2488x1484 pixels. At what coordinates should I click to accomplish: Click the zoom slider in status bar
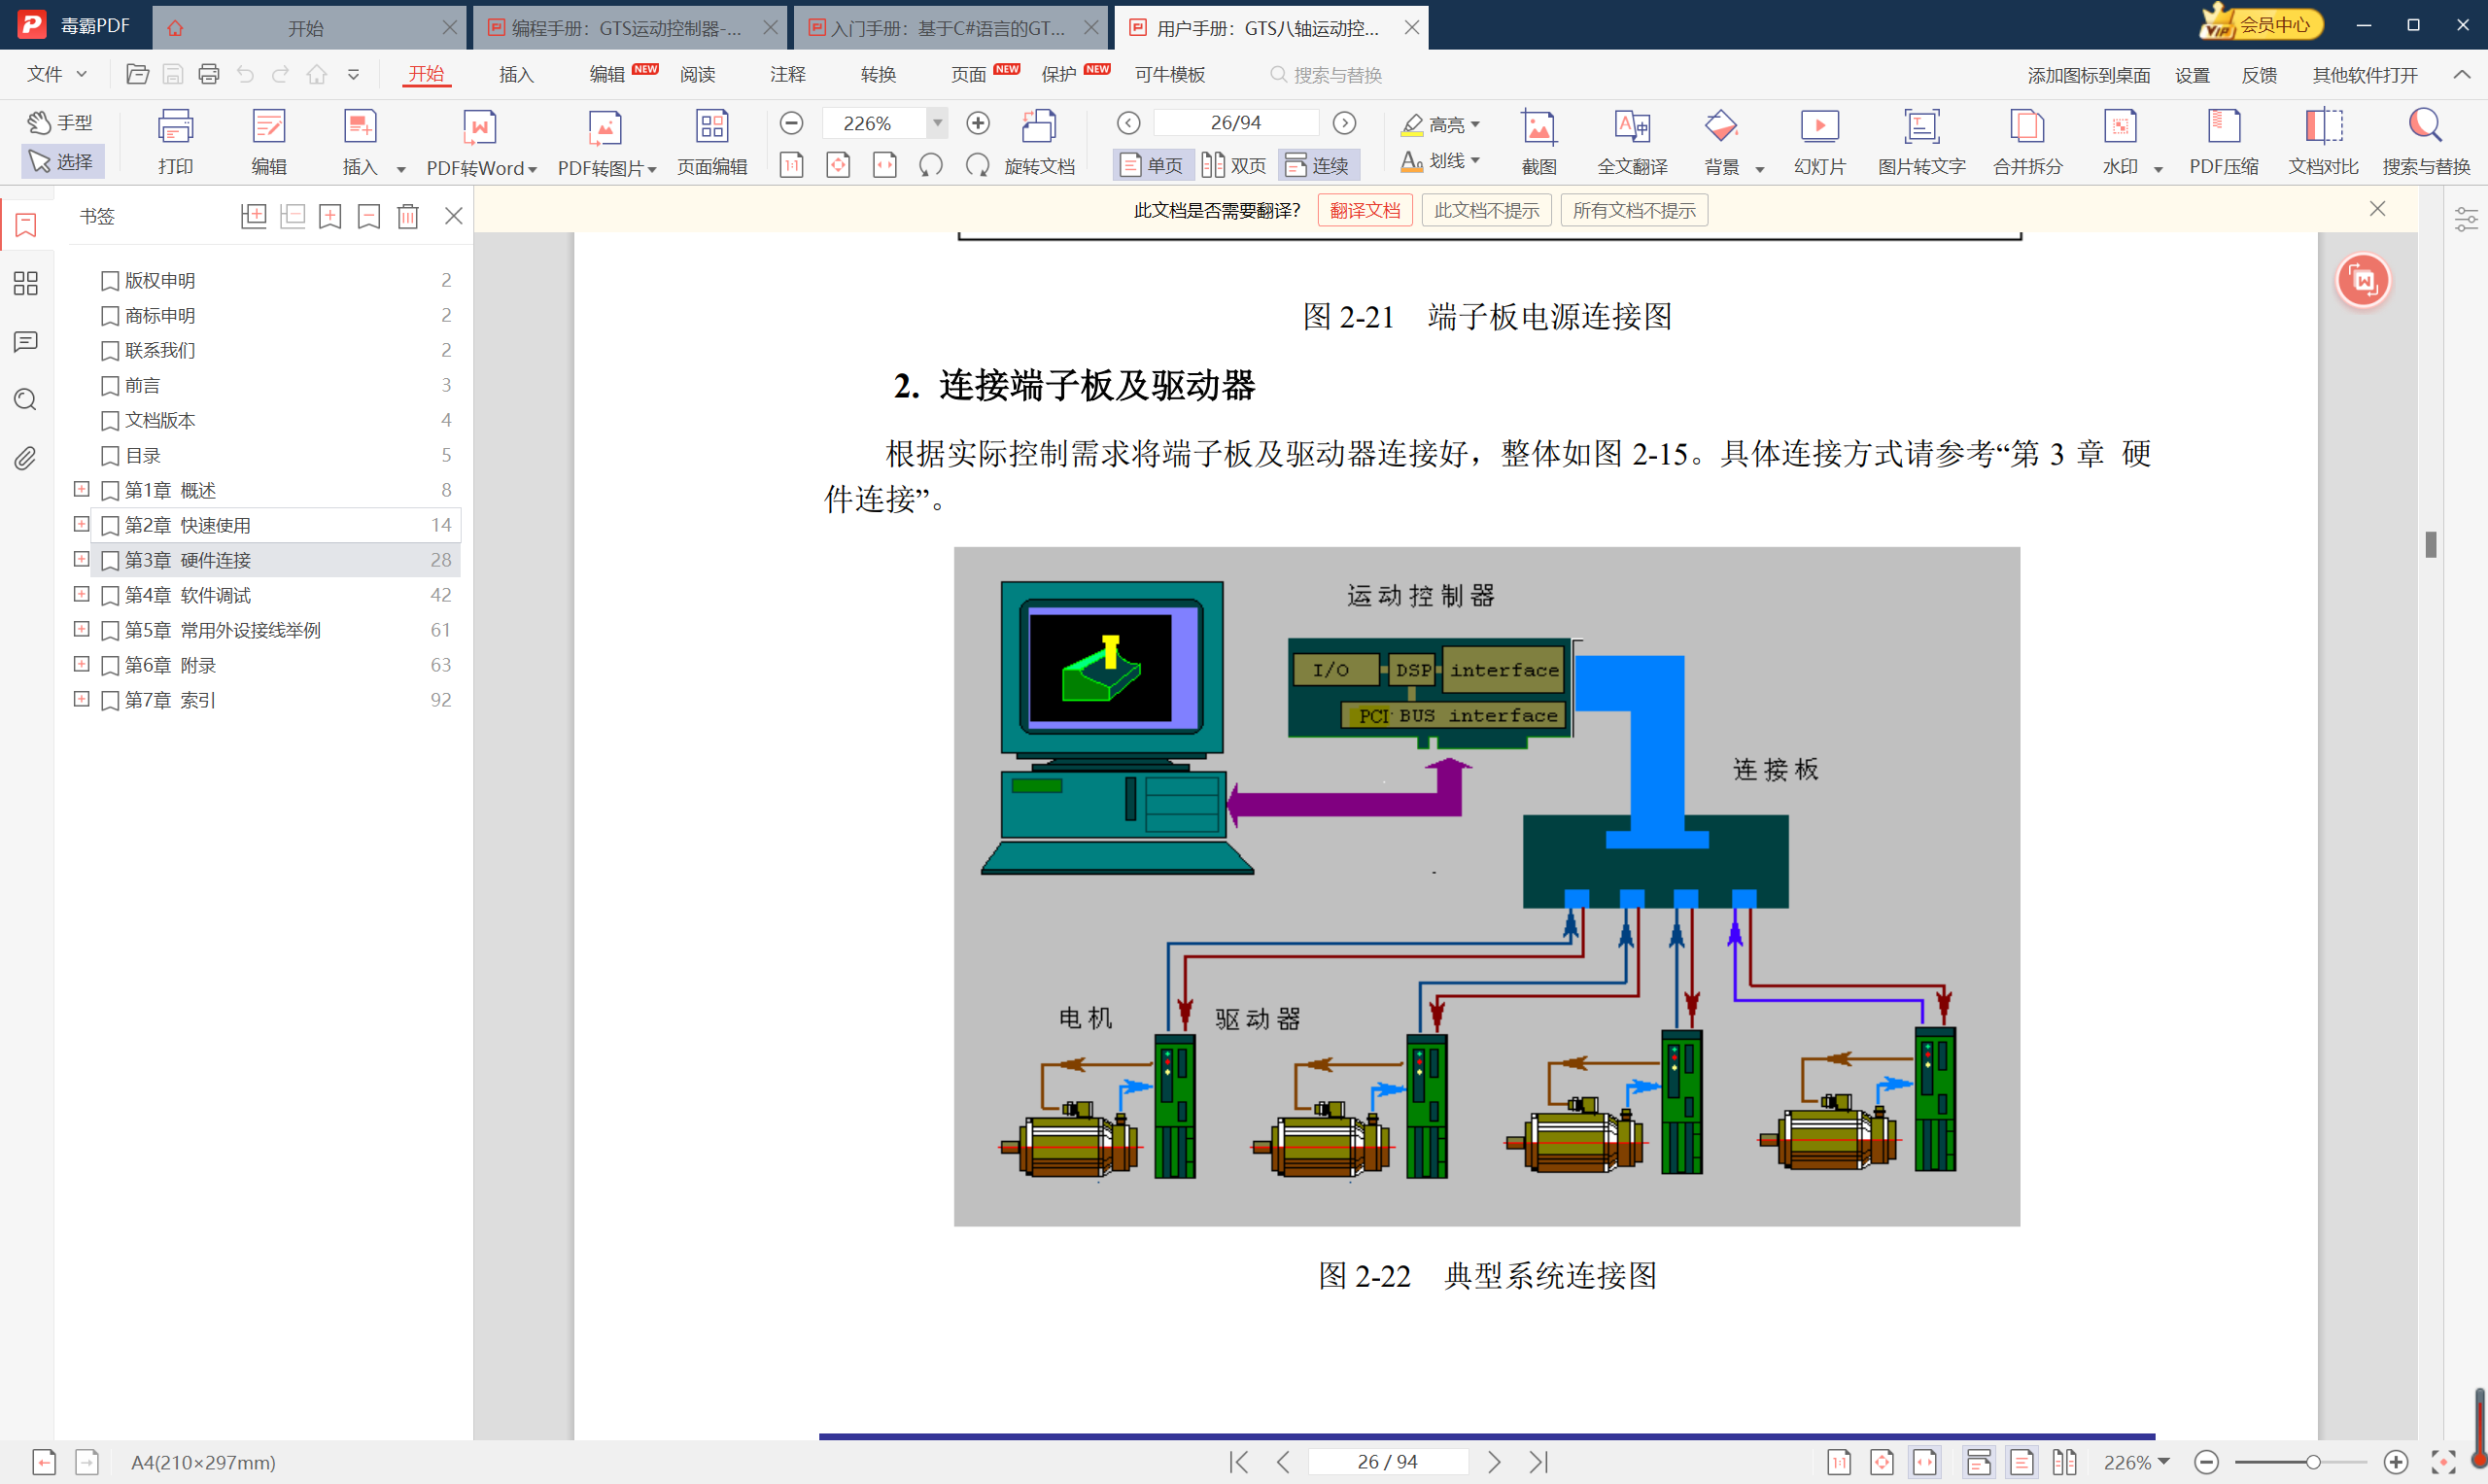coord(2311,1462)
